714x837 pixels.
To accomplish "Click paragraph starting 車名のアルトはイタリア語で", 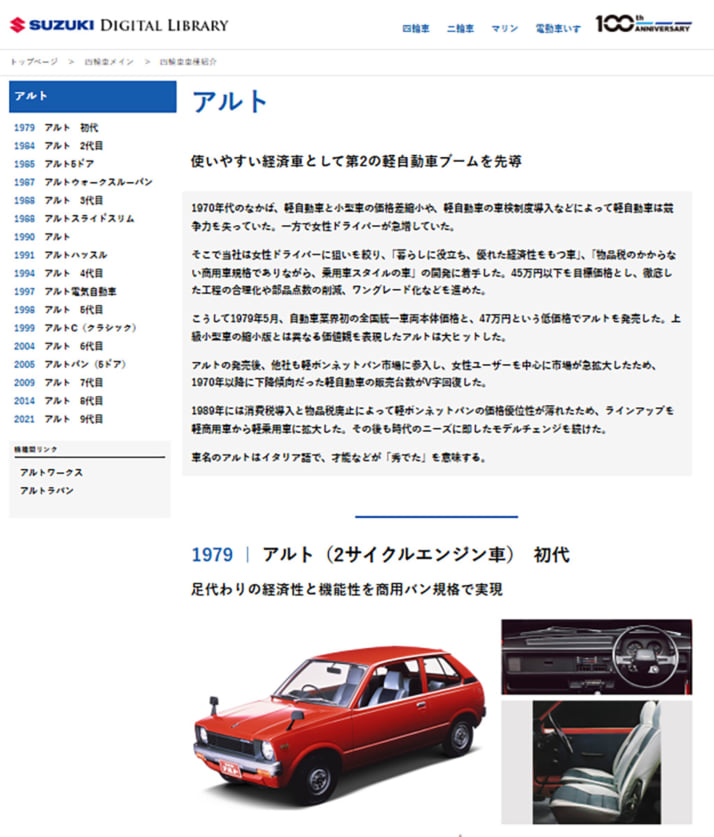I will 338,457.
